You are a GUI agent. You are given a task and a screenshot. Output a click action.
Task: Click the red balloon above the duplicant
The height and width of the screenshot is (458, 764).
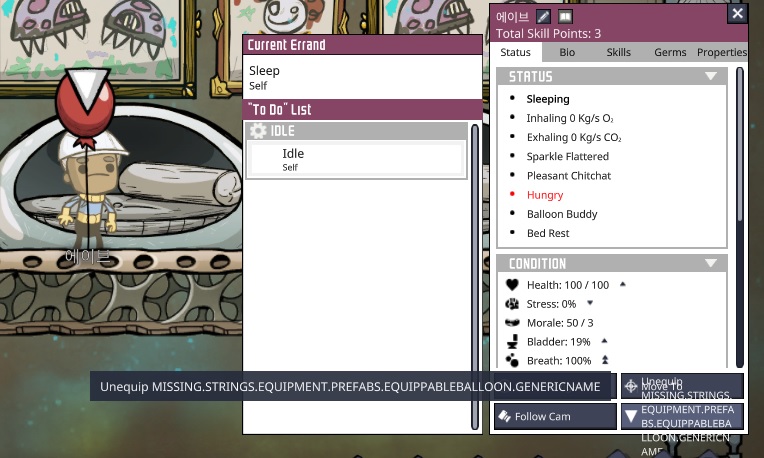click(86, 105)
